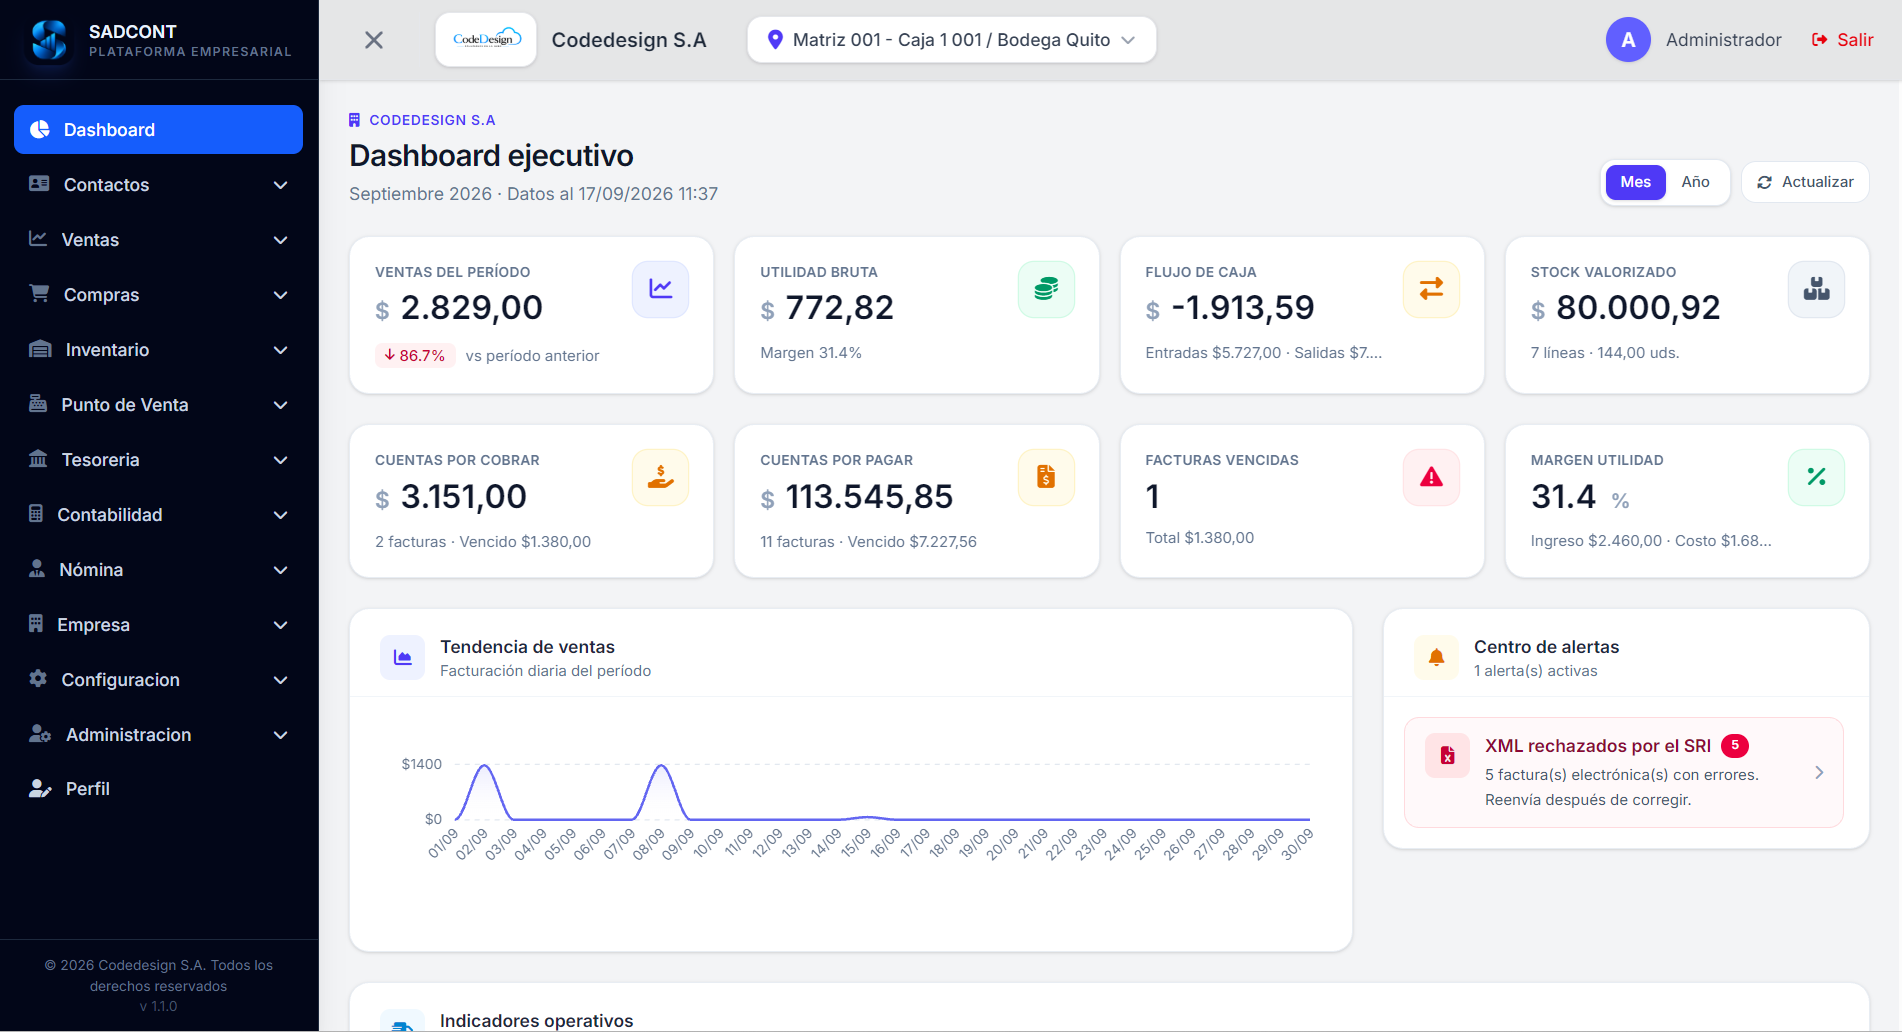Switch period view to Año

[x=1695, y=182]
